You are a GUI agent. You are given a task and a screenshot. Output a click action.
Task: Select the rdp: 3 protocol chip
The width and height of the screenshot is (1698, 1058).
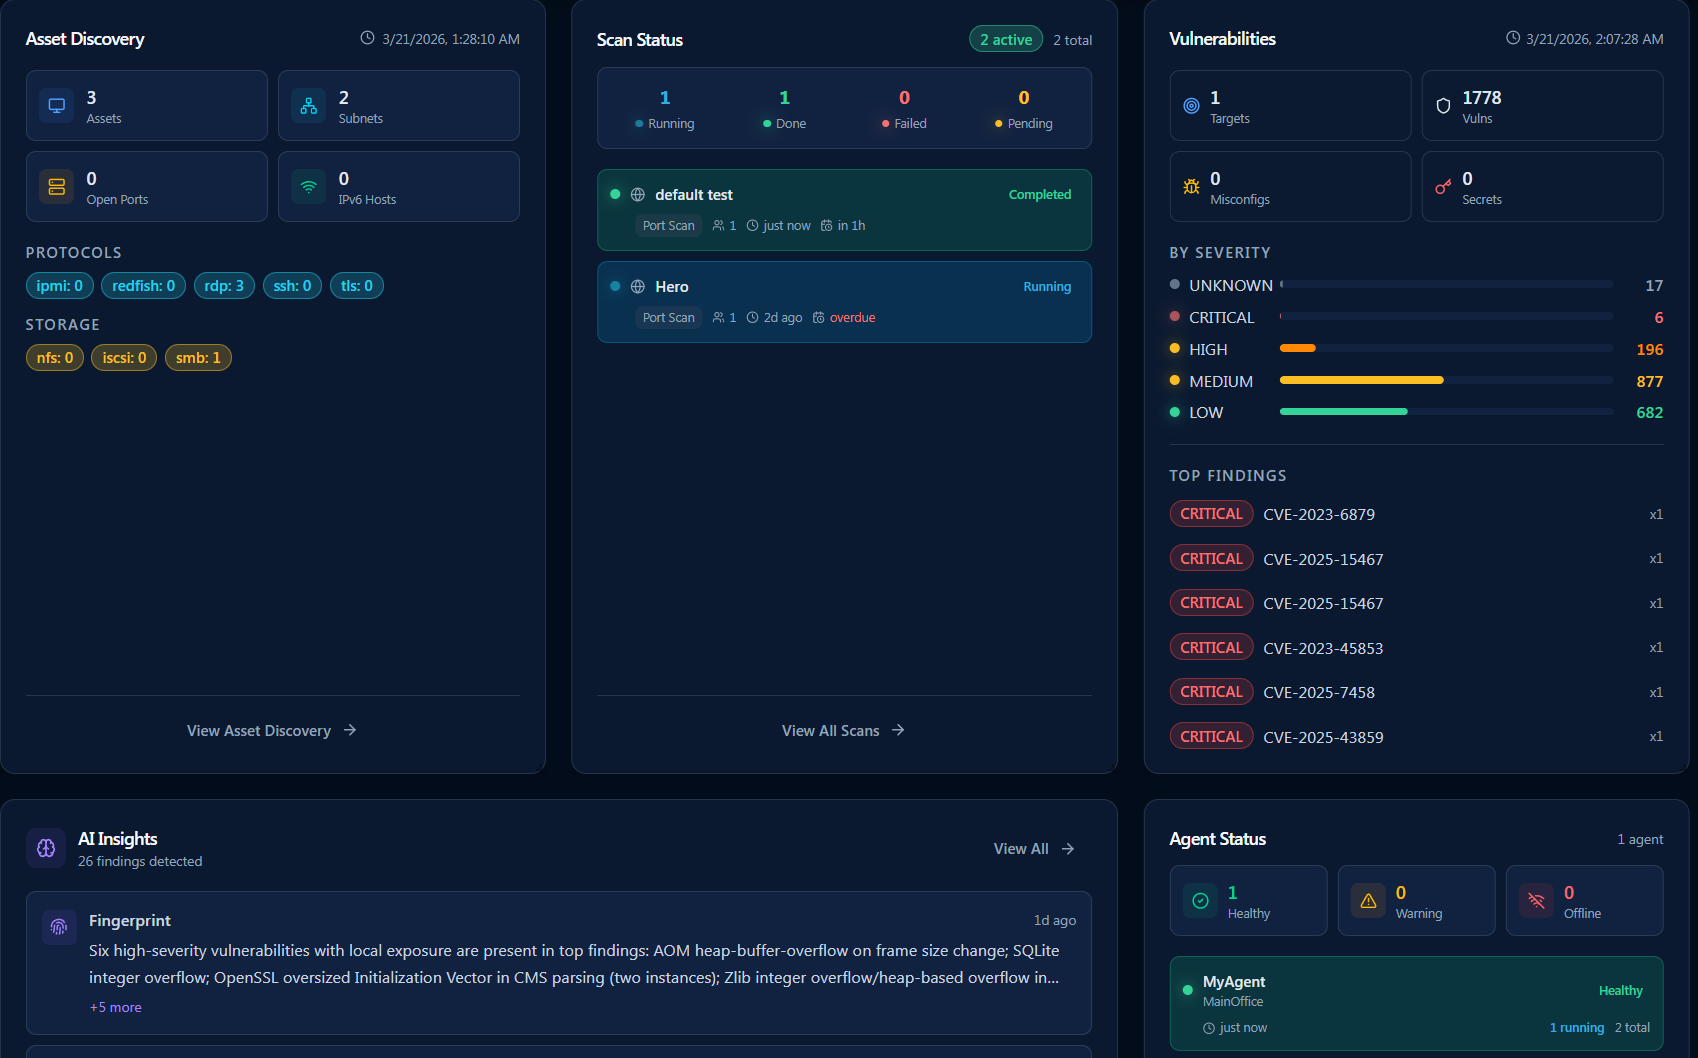point(224,286)
